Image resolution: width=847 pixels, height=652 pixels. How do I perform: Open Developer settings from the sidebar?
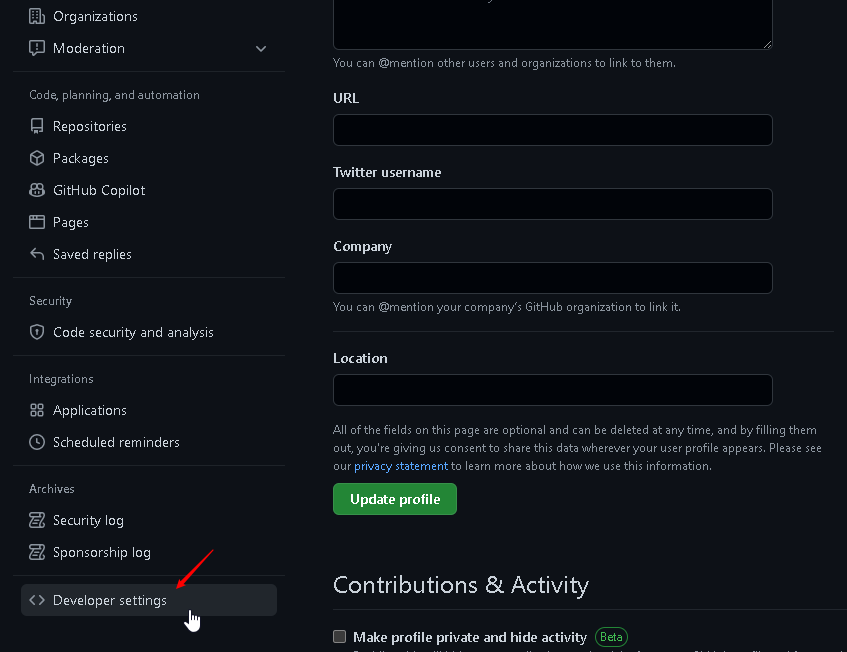110,600
